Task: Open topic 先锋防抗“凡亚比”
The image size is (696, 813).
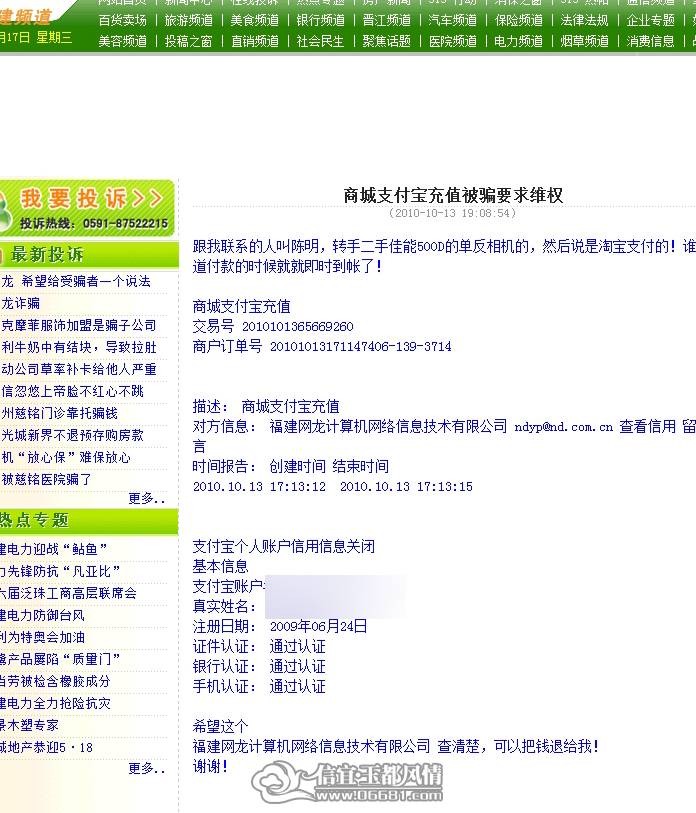Action: click(60, 571)
